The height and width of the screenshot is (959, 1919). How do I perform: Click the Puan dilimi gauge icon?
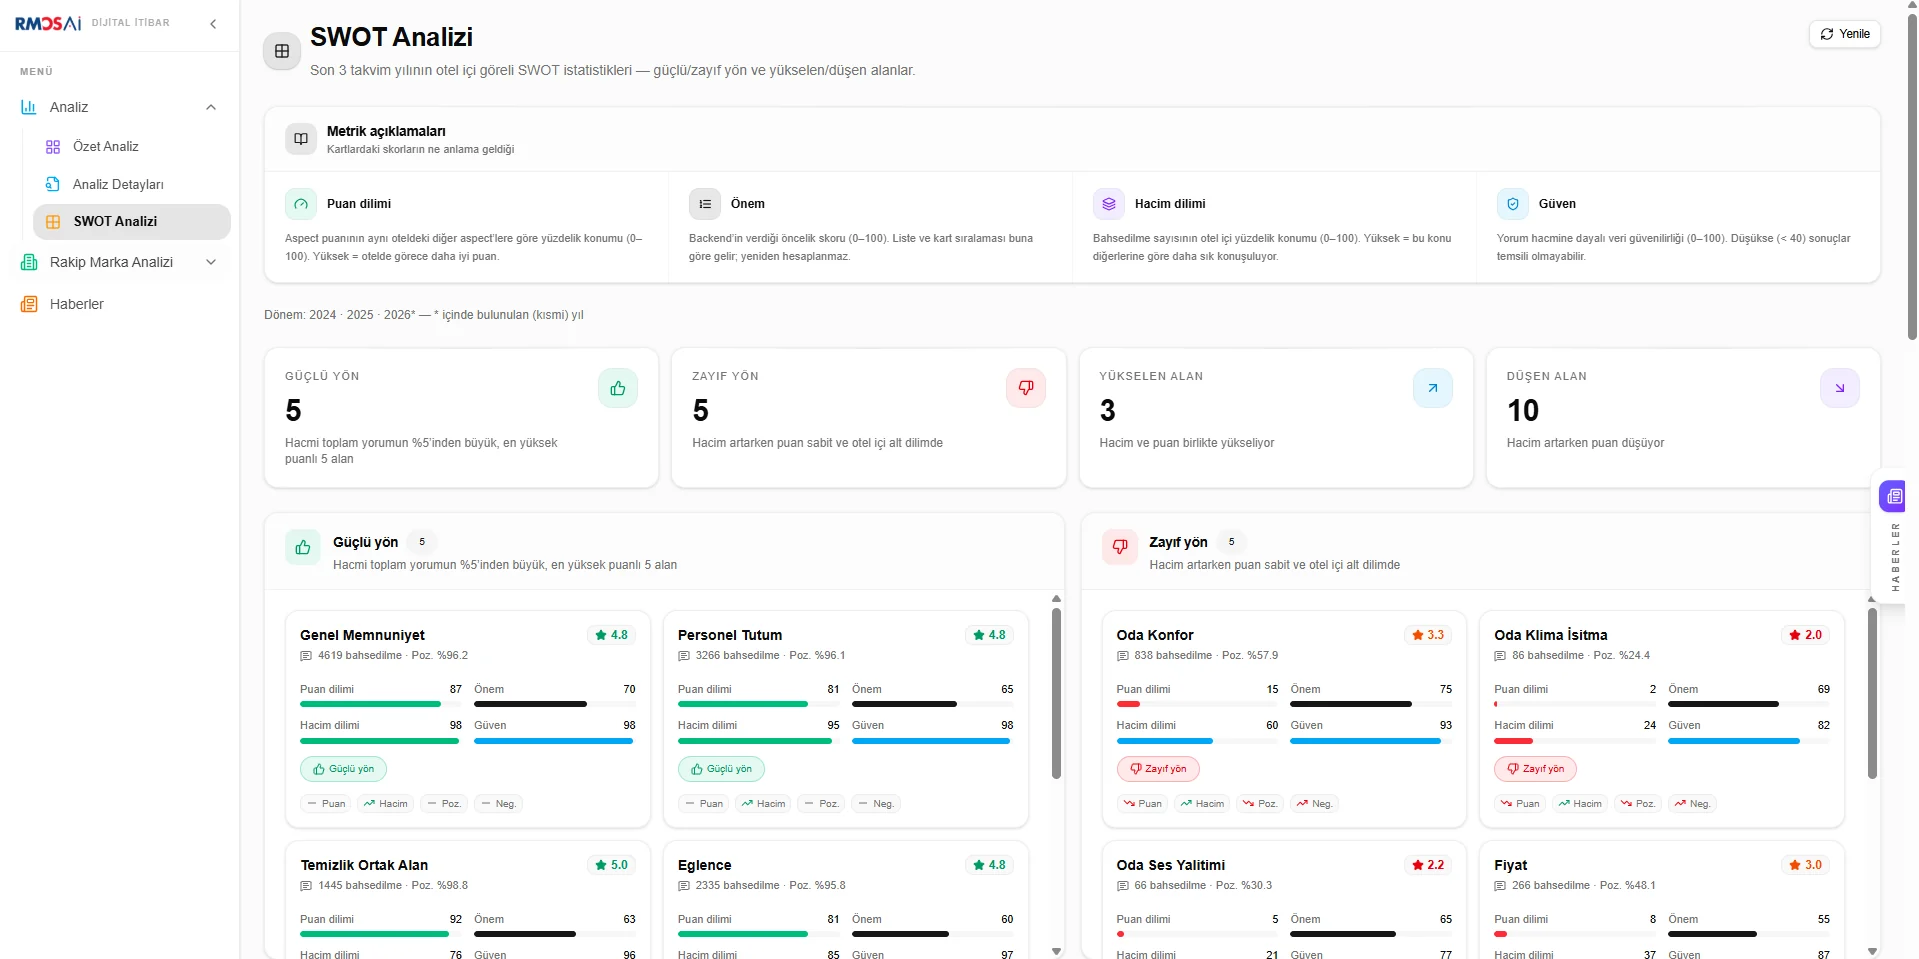(x=301, y=204)
